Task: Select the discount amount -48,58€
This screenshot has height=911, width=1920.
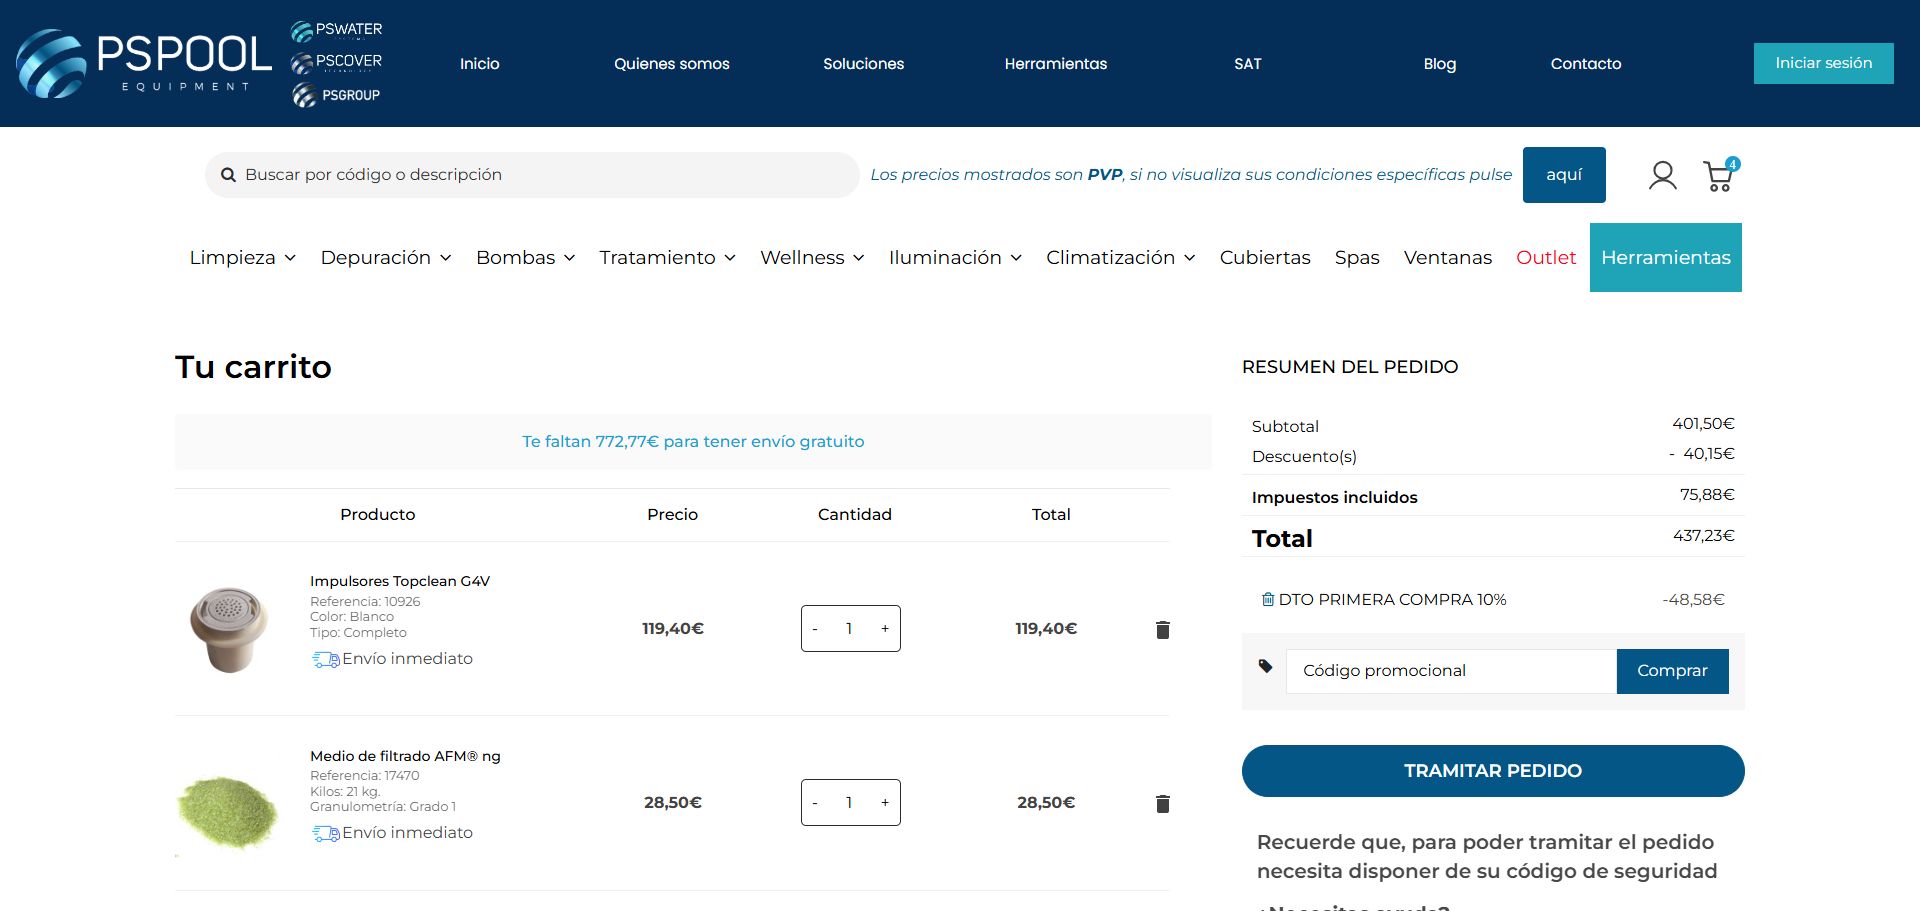Action: tap(1694, 600)
